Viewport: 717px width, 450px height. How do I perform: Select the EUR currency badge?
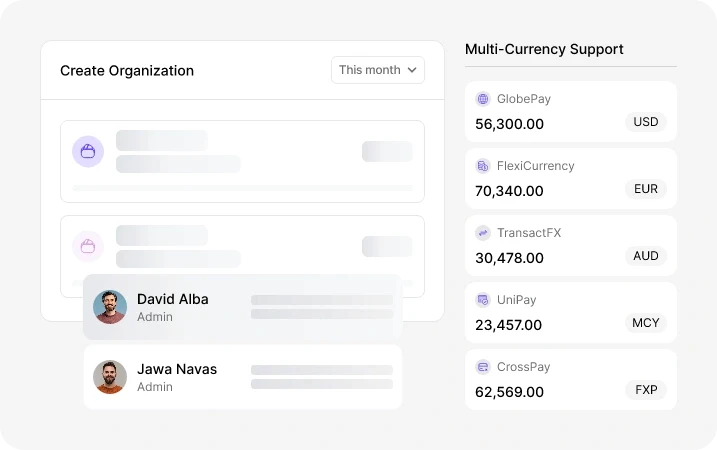tap(646, 189)
